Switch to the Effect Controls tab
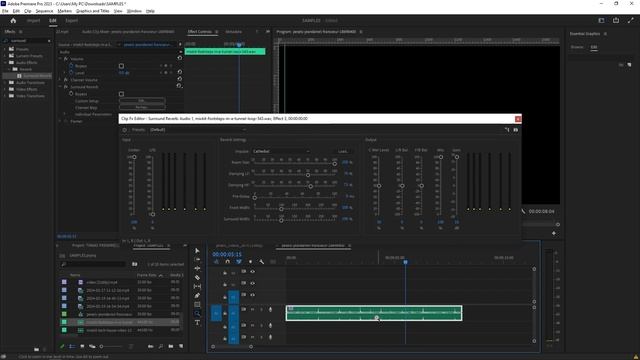Image resolution: width=640 pixels, height=360 pixels. pyautogui.click(x=200, y=31)
